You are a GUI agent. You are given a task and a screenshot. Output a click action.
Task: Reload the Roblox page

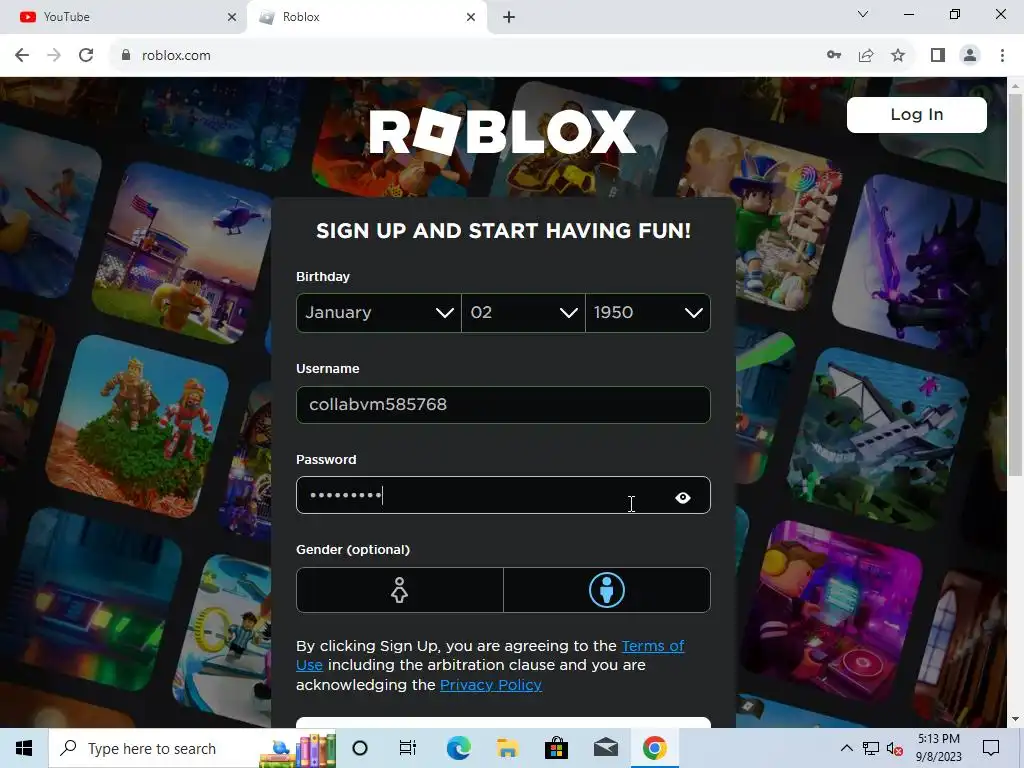point(86,56)
